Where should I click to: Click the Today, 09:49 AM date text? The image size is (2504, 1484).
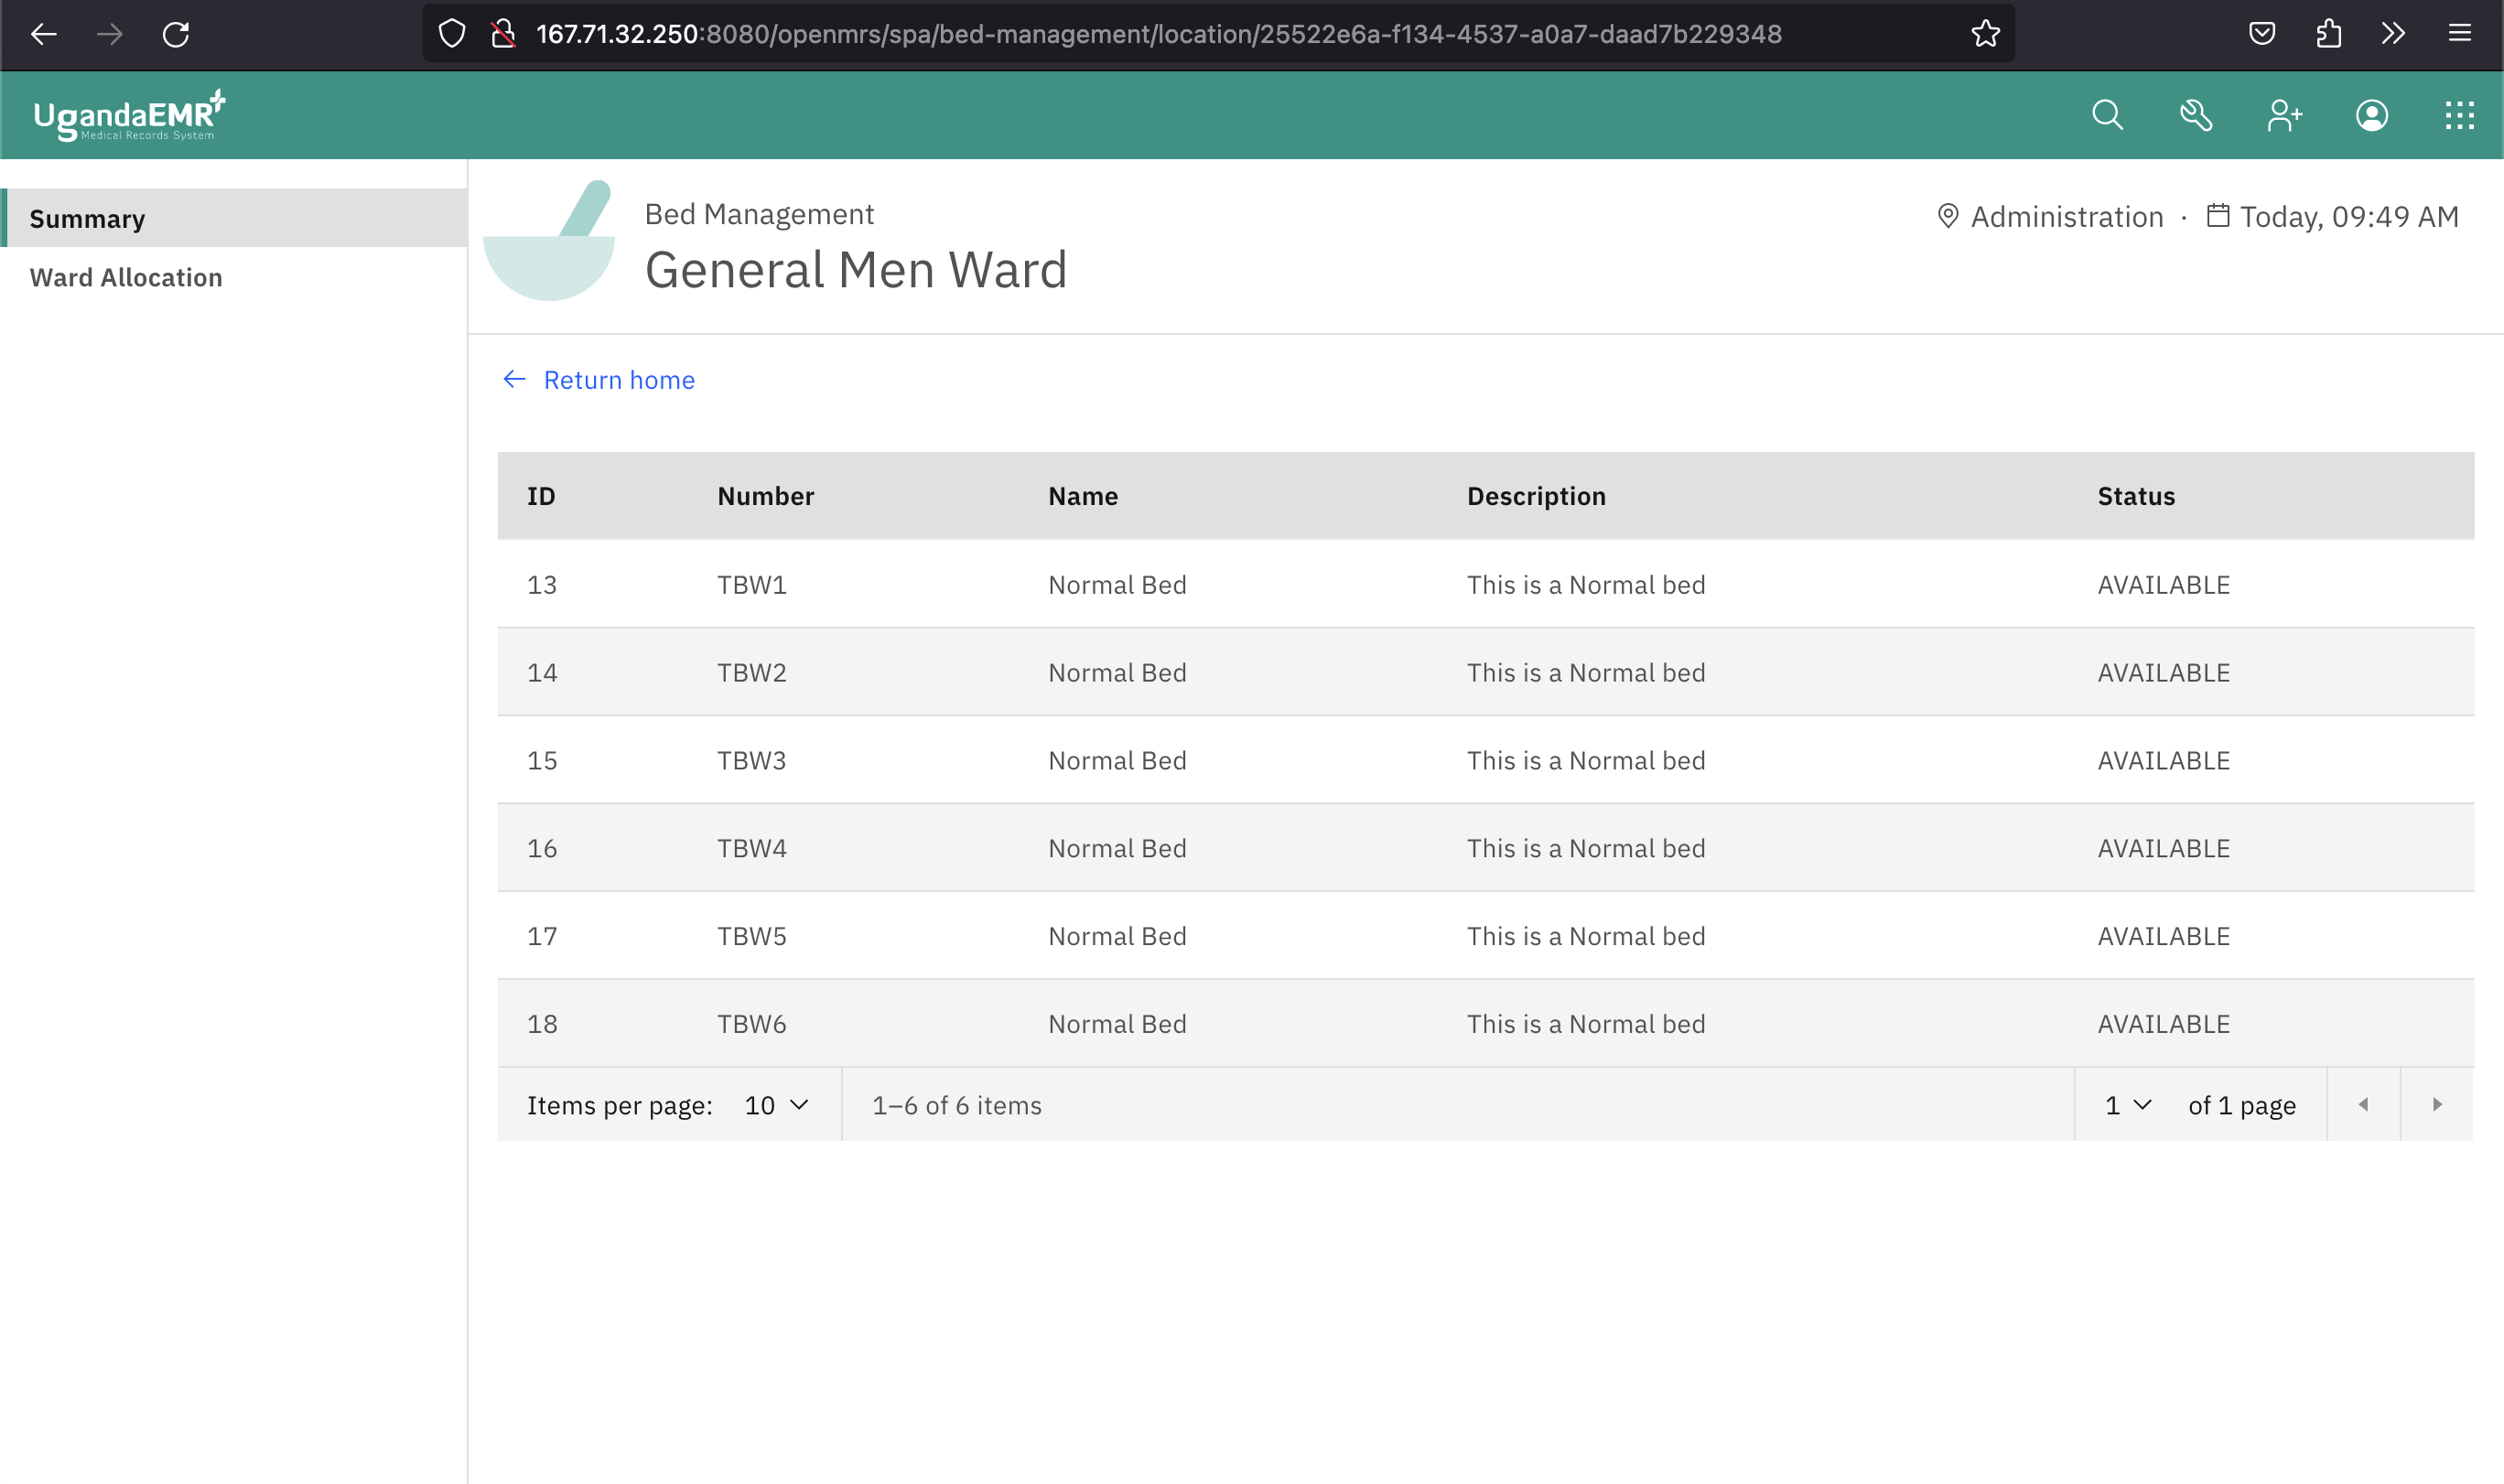pyautogui.click(x=2349, y=217)
